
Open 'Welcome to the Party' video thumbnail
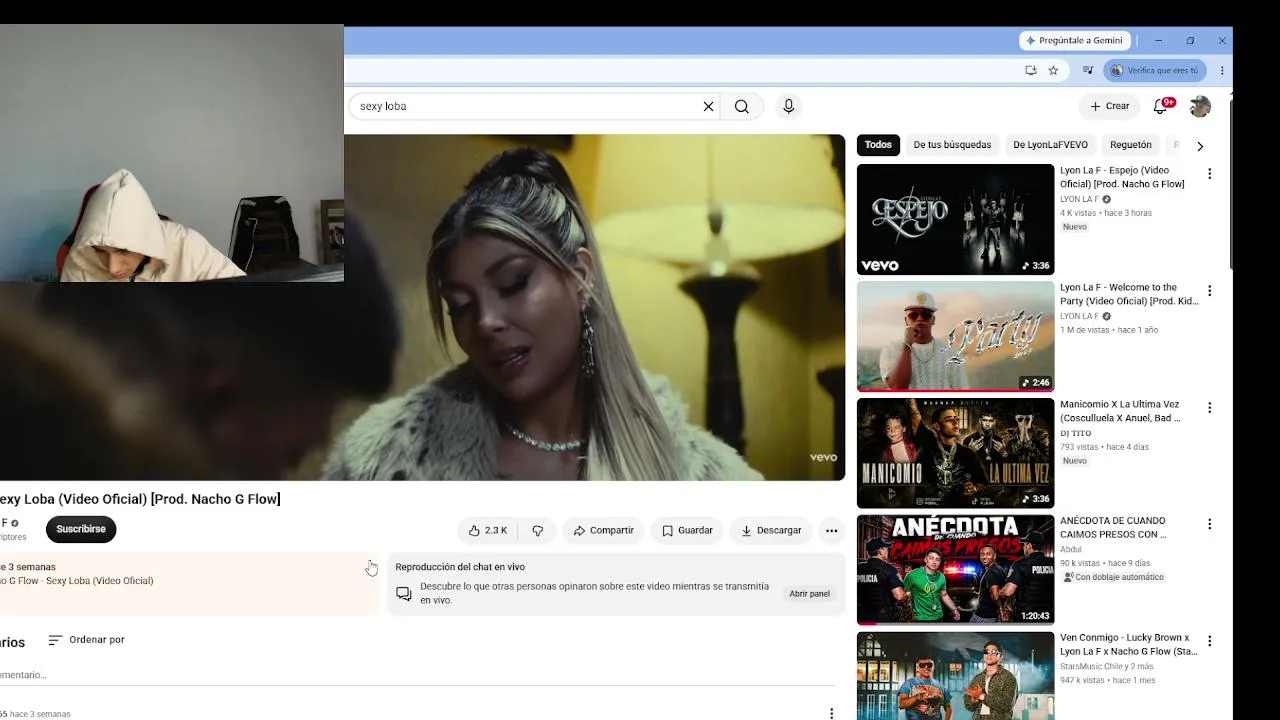(955, 337)
